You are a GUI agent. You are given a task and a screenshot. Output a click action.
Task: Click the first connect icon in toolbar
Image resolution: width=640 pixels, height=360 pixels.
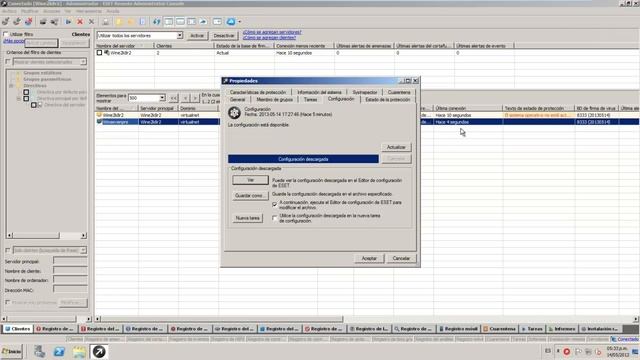(6, 22)
